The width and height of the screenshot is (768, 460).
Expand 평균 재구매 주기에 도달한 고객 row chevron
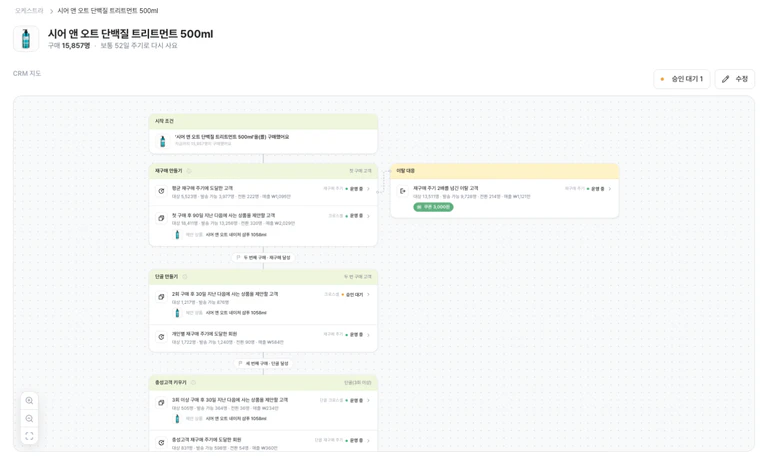coord(368,189)
